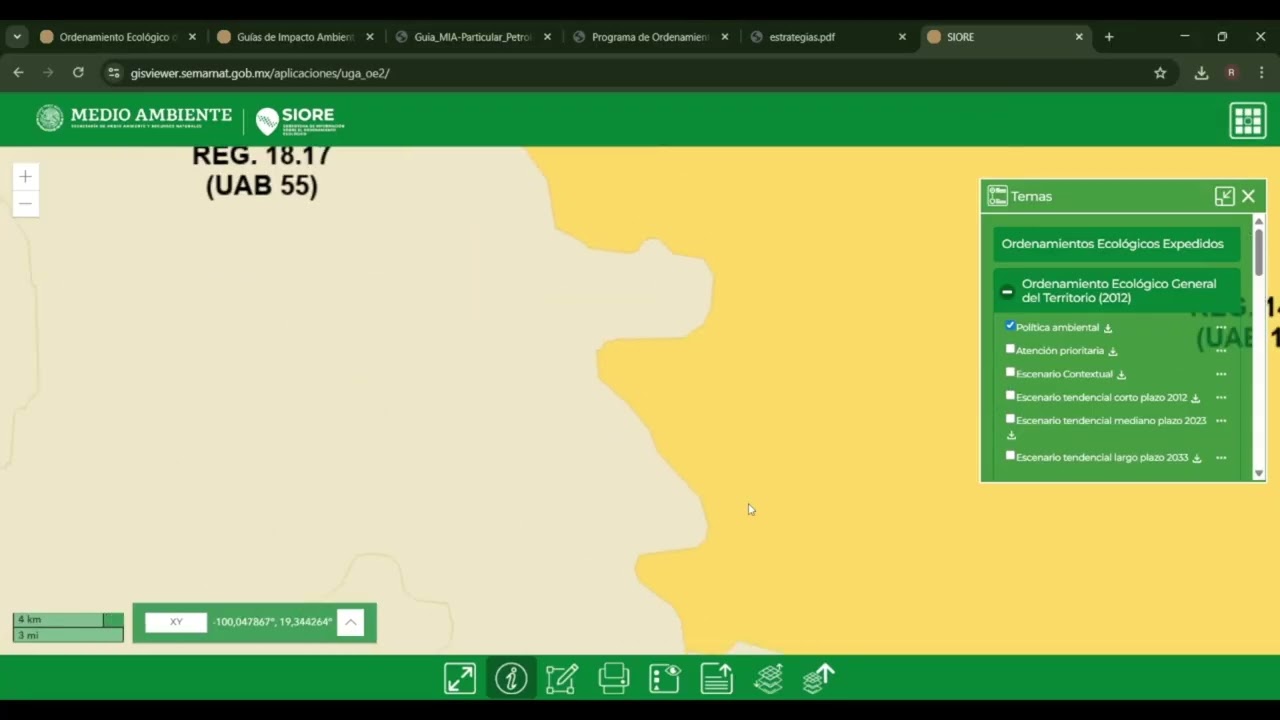Switch to the Ordenamiento Ecológico browser tab
Image resolution: width=1280 pixels, height=720 pixels.
pos(118,37)
